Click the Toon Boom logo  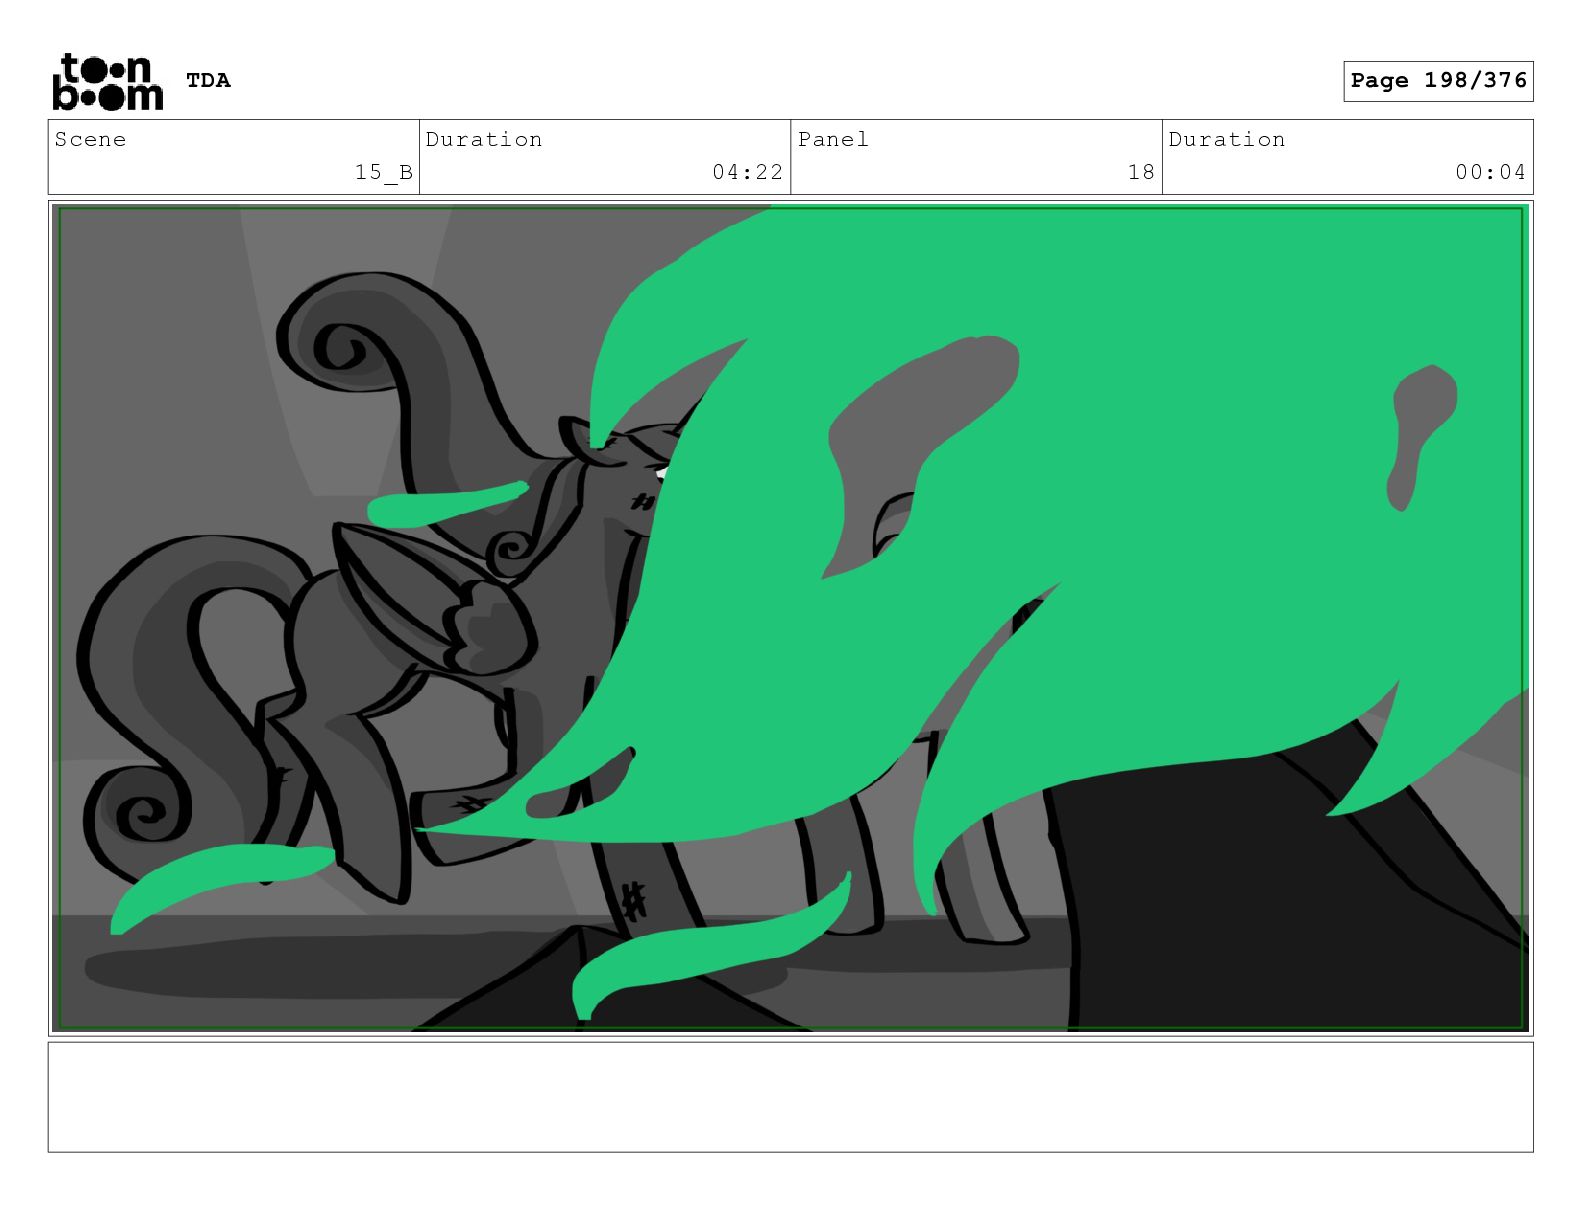[107, 81]
